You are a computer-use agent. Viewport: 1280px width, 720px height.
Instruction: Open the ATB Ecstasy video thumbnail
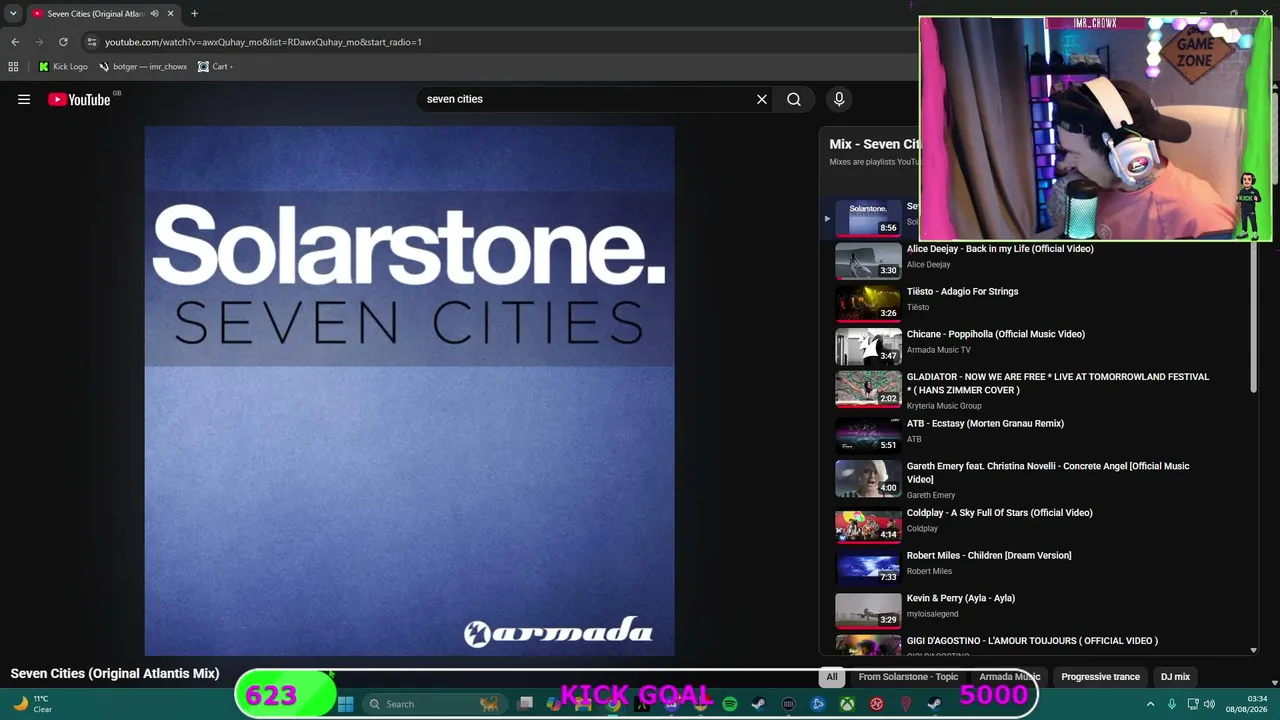click(868, 436)
